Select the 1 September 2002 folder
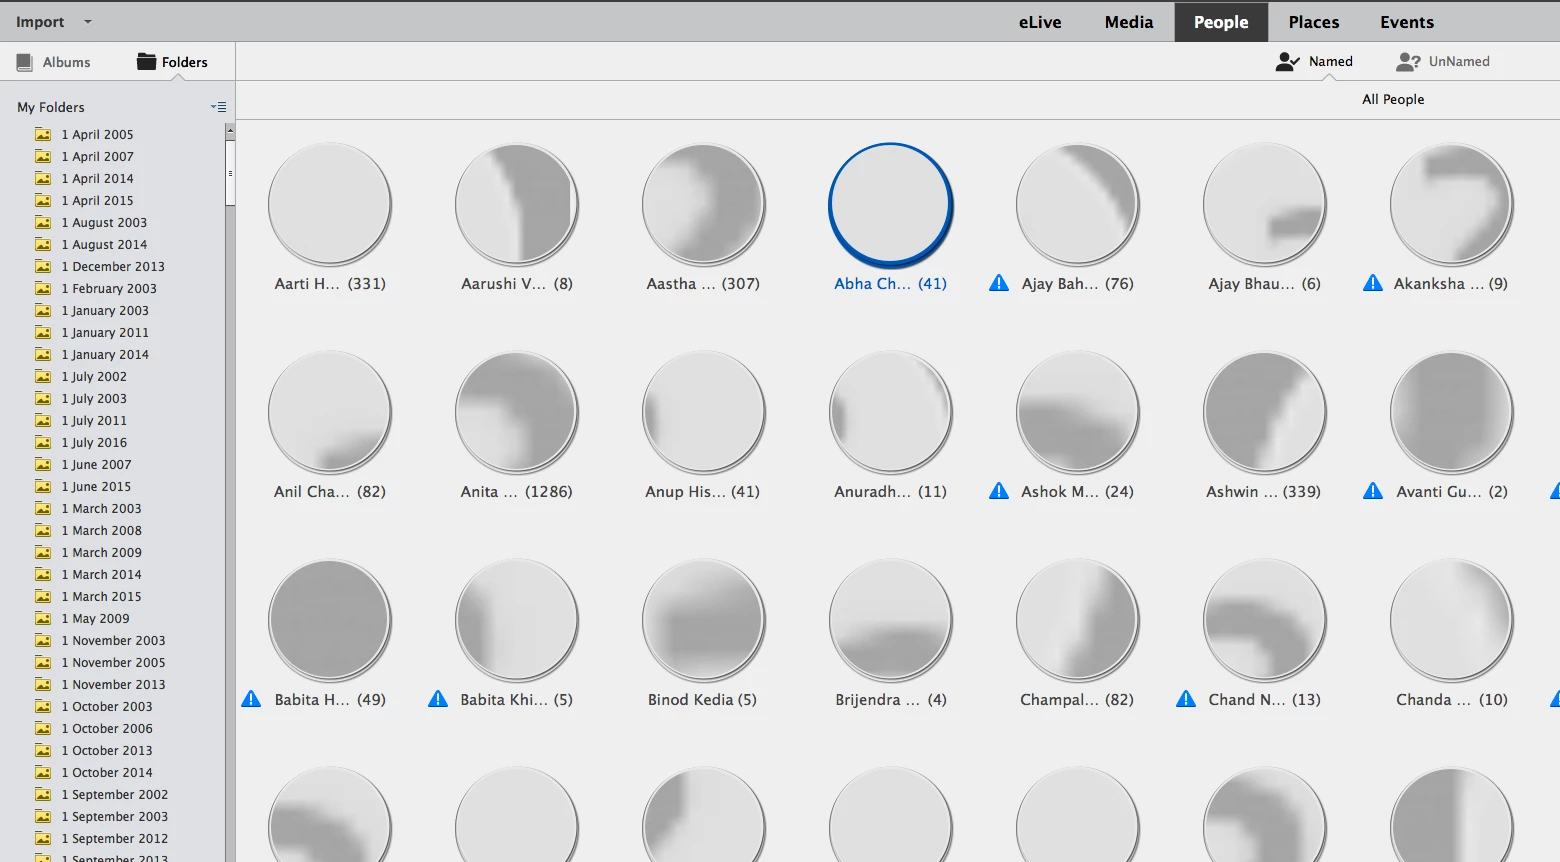Screen dimensions: 1560x862 click(115, 794)
